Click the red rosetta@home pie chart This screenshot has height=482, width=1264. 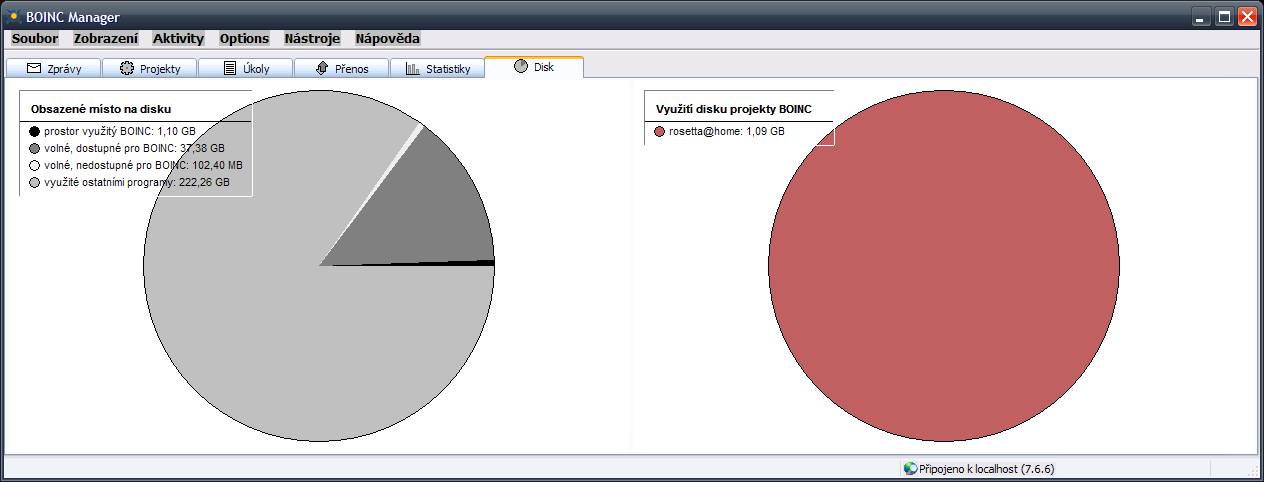(x=944, y=265)
